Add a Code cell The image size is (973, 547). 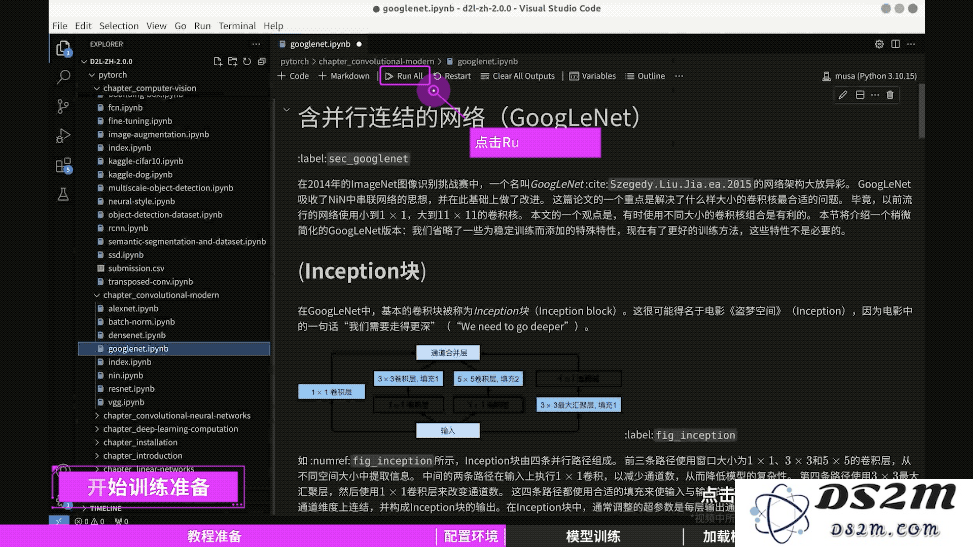click(293, 76)
